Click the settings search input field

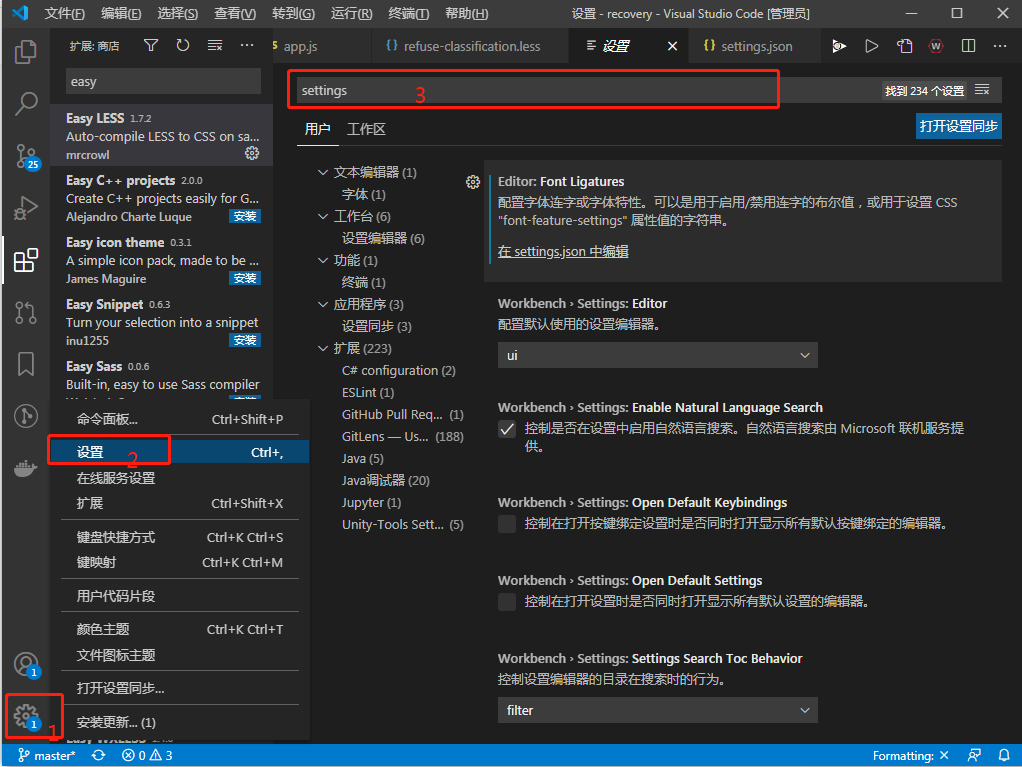(587, 91)
